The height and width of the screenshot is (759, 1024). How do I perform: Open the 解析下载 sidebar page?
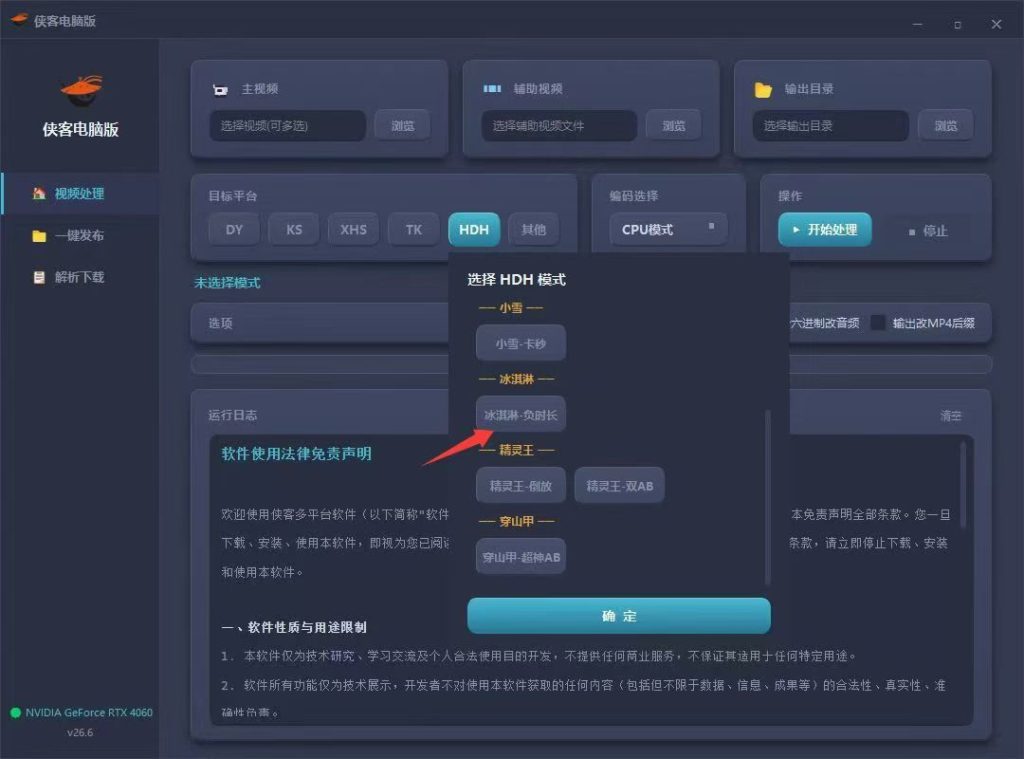(x=80, y=277)
